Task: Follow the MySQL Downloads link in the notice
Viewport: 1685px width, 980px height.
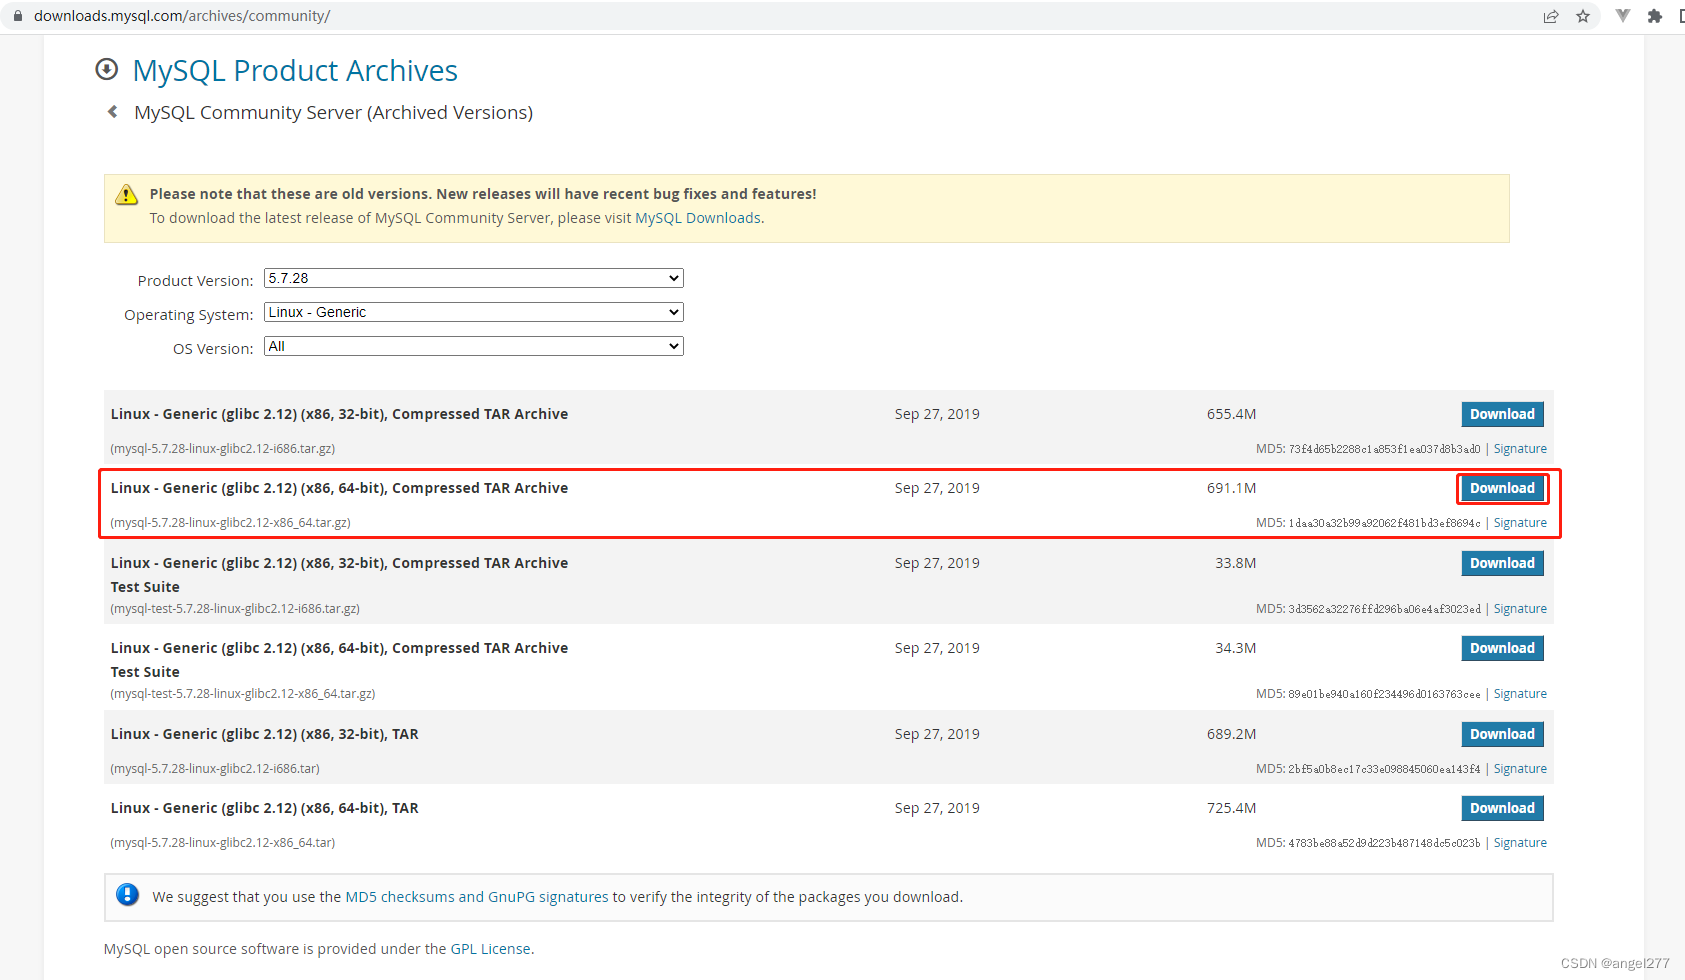Action: click(x=698, y=218)
